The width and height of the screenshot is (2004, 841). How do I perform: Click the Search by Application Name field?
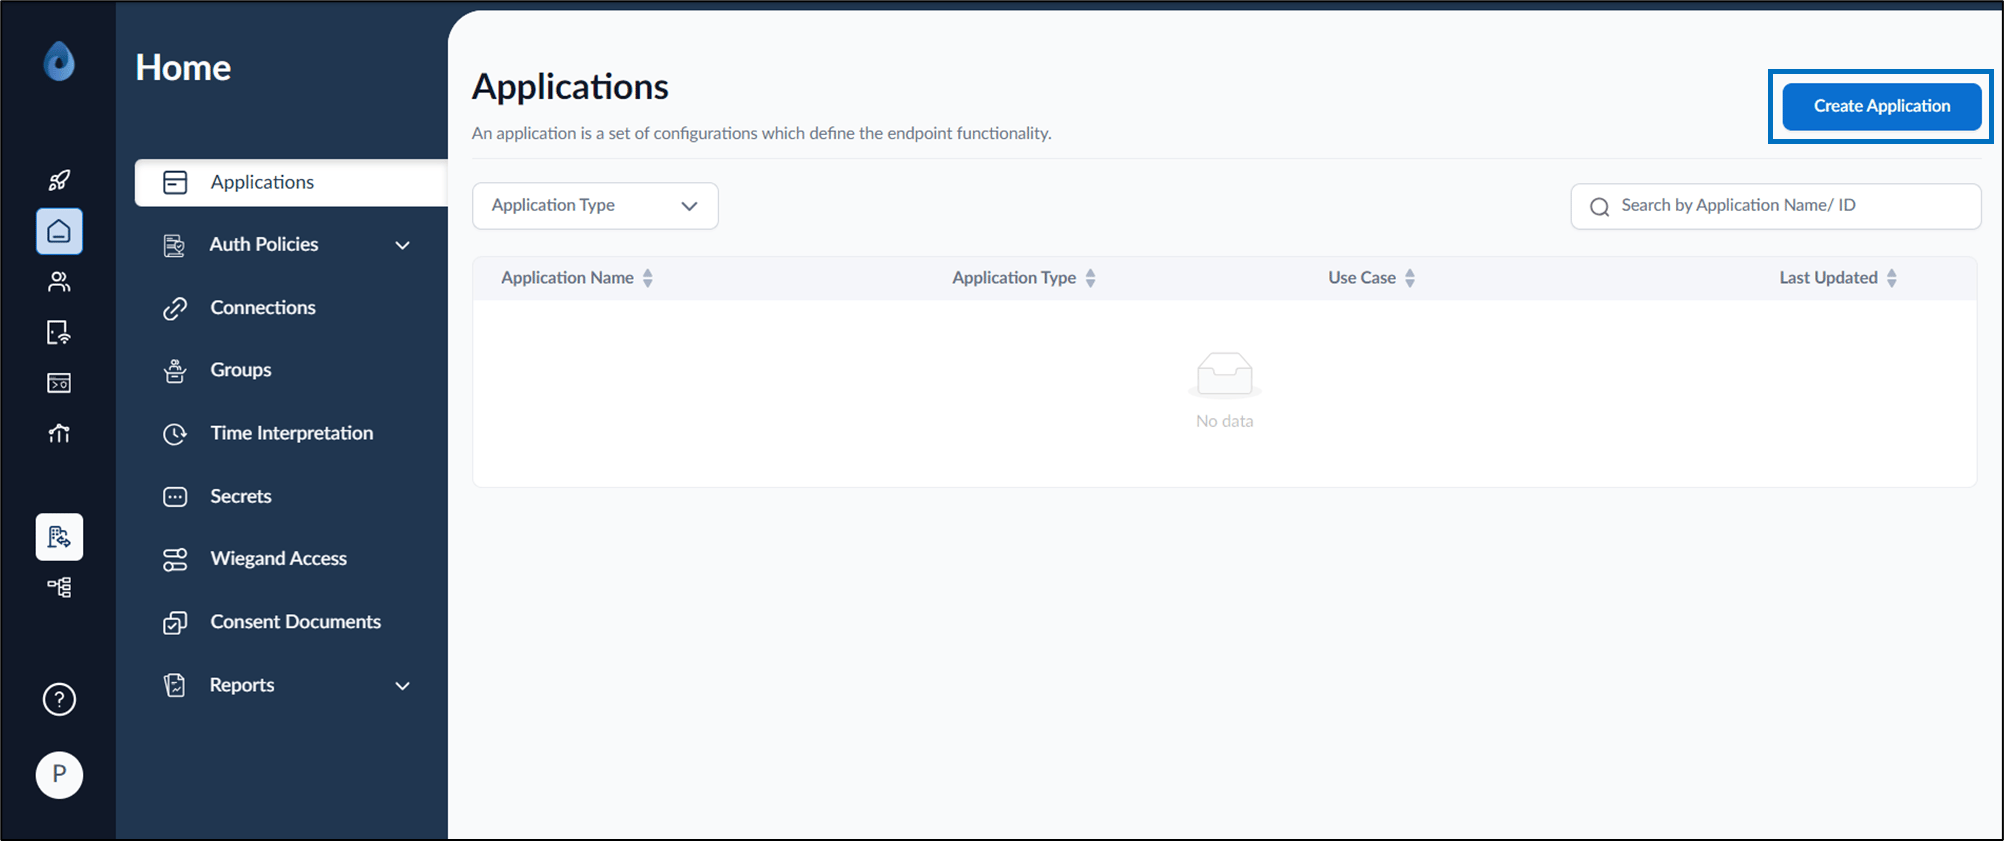coord(1775,206)
